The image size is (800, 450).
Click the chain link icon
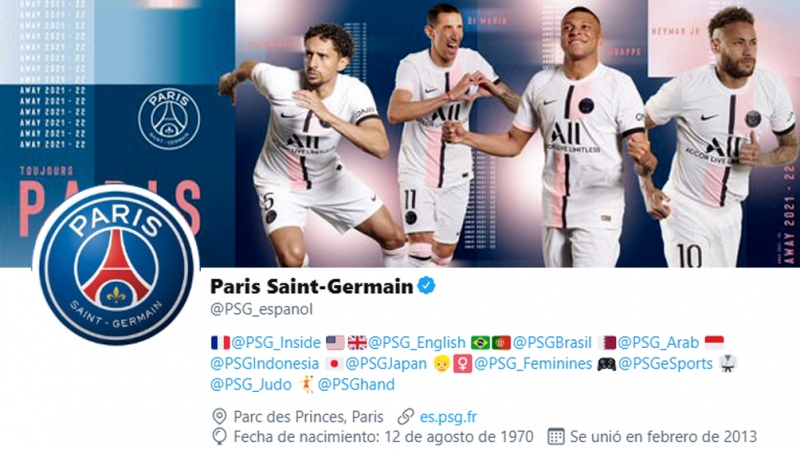(406, 416)
